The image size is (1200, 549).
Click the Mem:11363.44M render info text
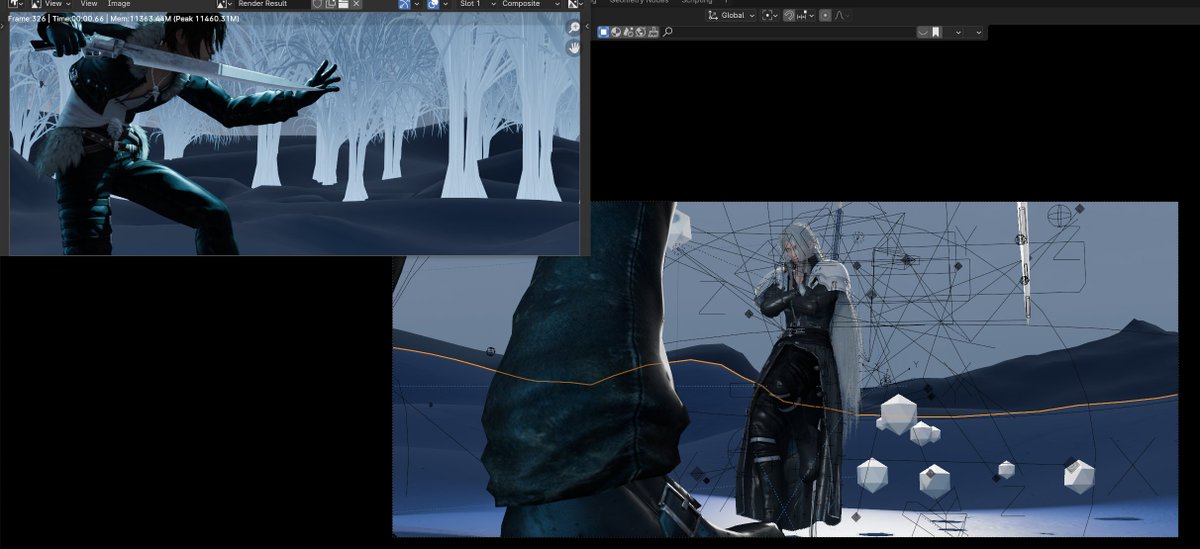140,19
